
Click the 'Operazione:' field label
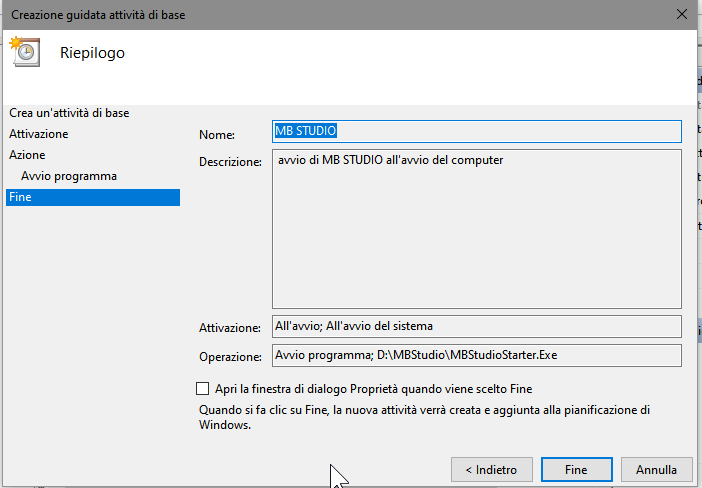tap(230, 357)
